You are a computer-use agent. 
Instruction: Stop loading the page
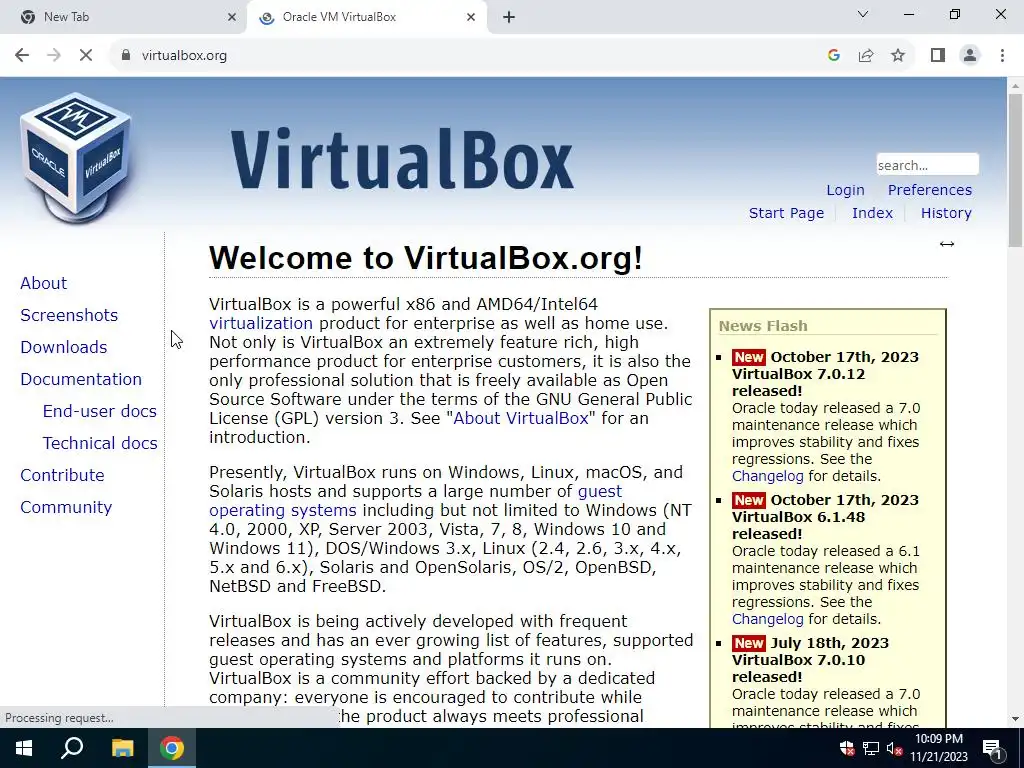[x=86, y=56]
